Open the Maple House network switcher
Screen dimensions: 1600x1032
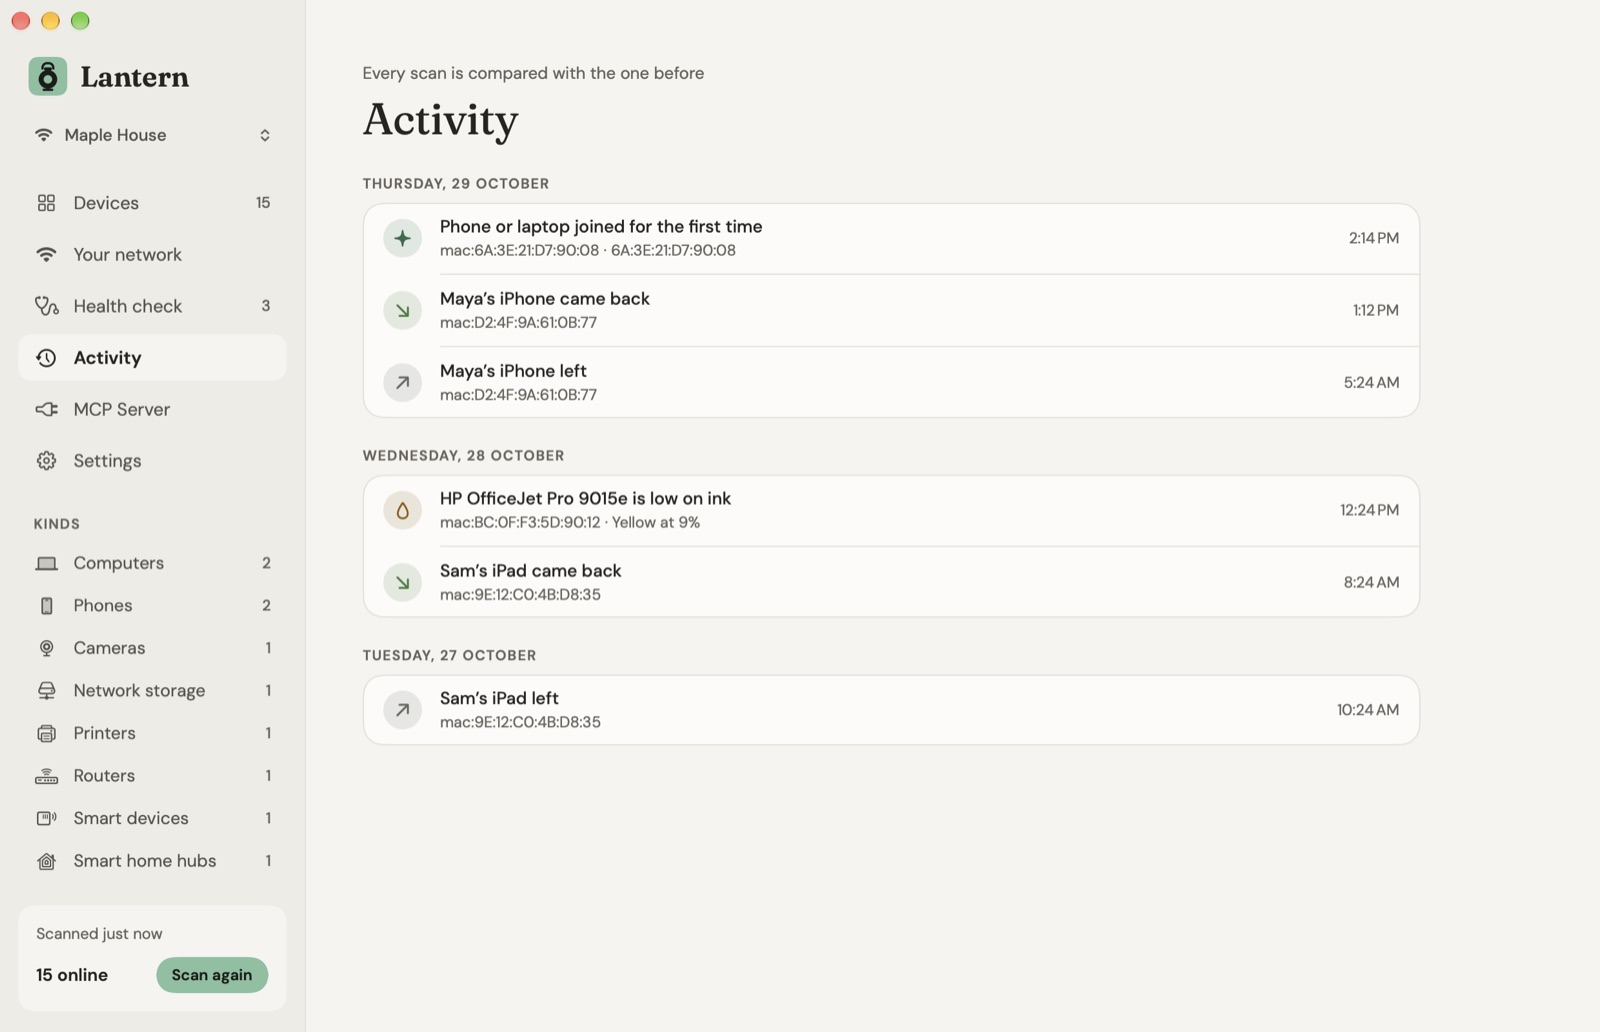pyautogui.click(x=152, y=135)
